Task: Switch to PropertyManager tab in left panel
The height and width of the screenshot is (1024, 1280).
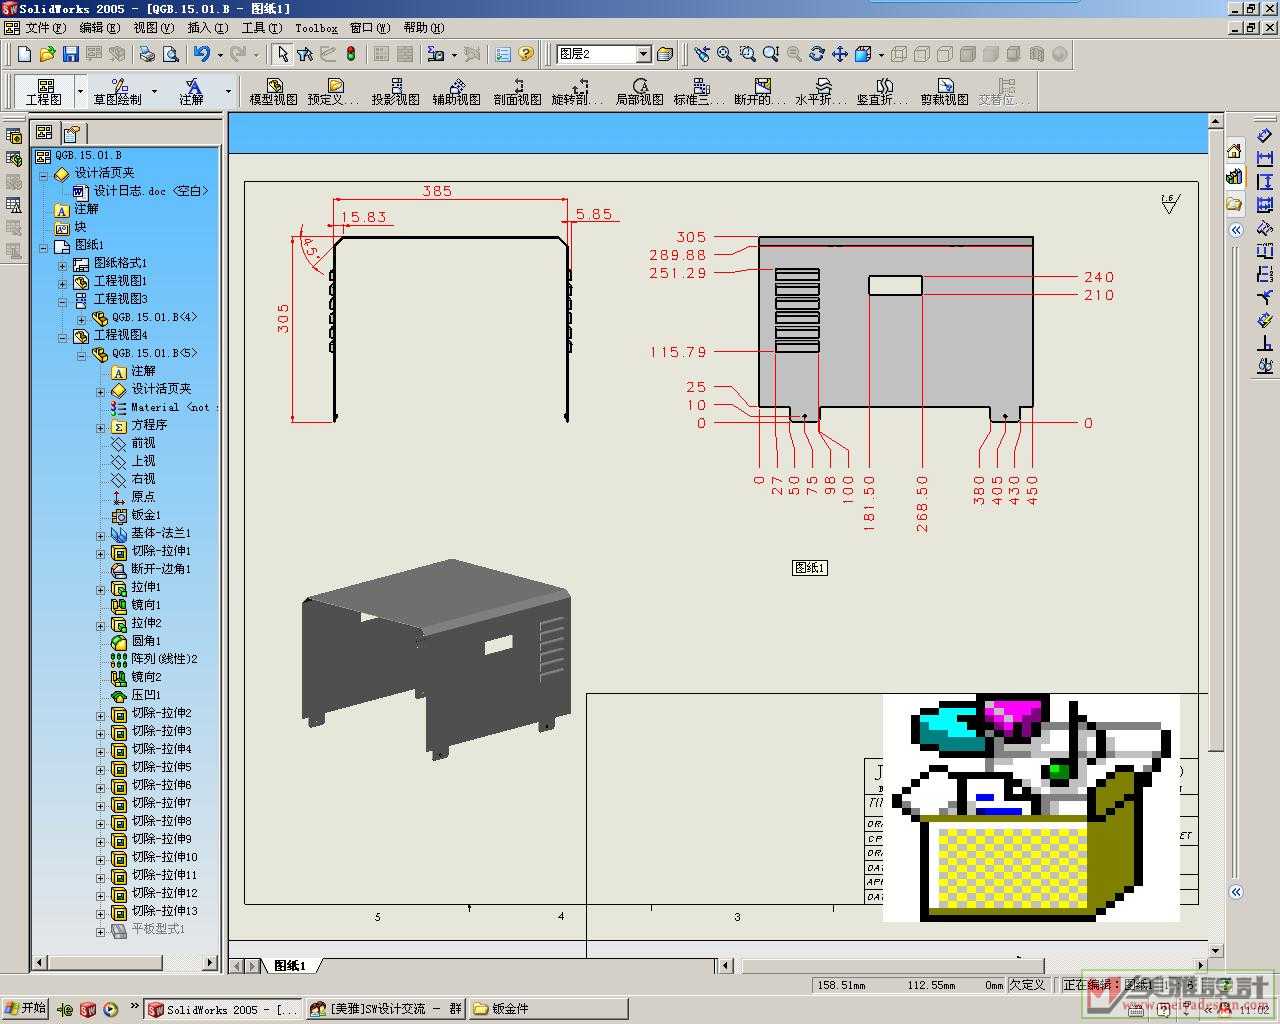Action: [72, 133]
